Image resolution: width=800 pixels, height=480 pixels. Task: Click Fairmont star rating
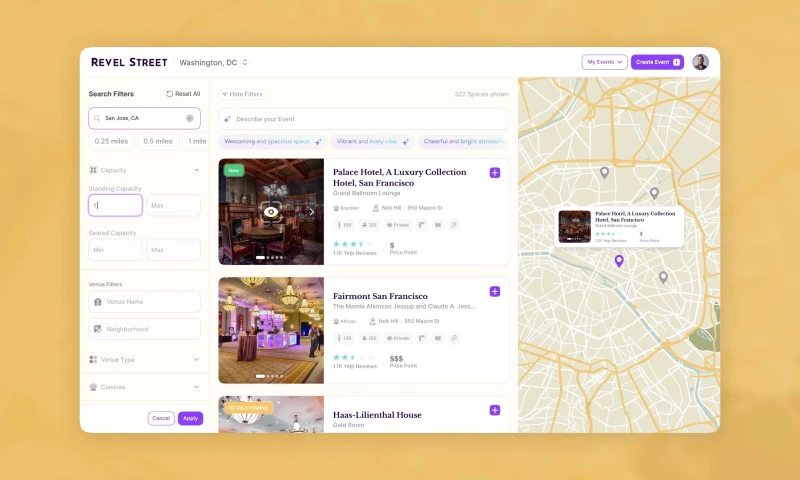[x=353, y=358]
